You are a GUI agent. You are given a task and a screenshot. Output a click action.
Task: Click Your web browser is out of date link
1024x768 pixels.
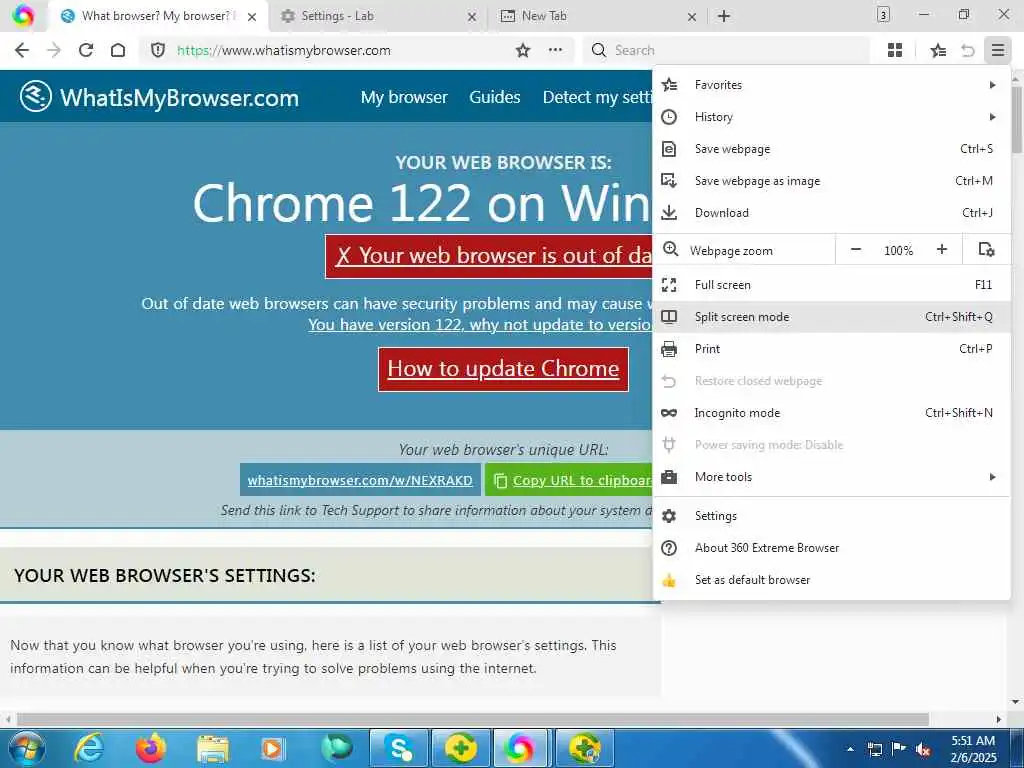click(488, 256)
